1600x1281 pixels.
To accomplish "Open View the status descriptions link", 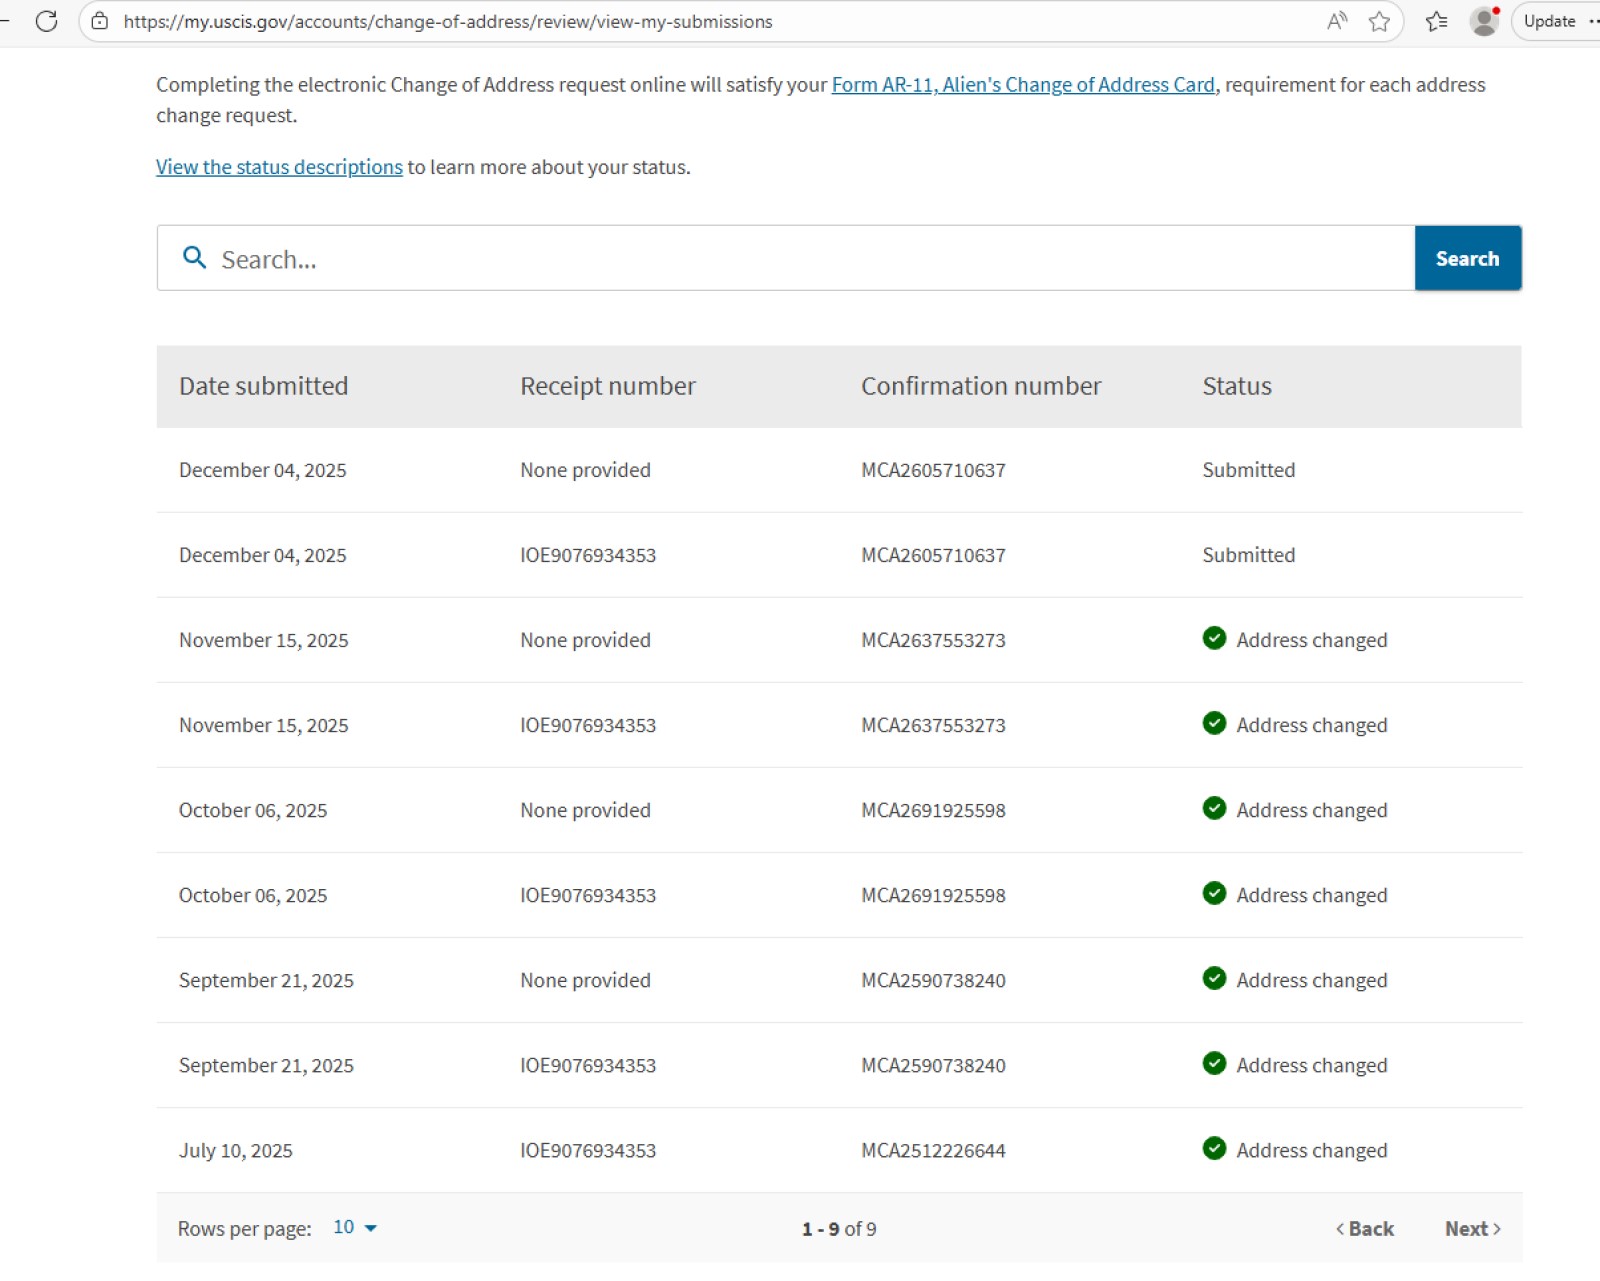I will pos(279,167).
